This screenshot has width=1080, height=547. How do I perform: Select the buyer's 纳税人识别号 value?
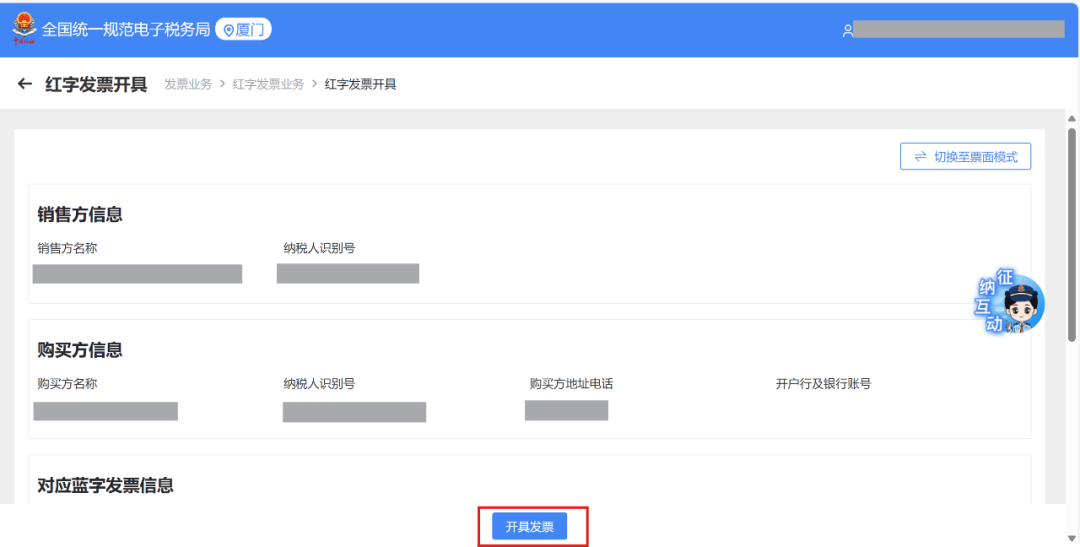[x=354, y=412]
